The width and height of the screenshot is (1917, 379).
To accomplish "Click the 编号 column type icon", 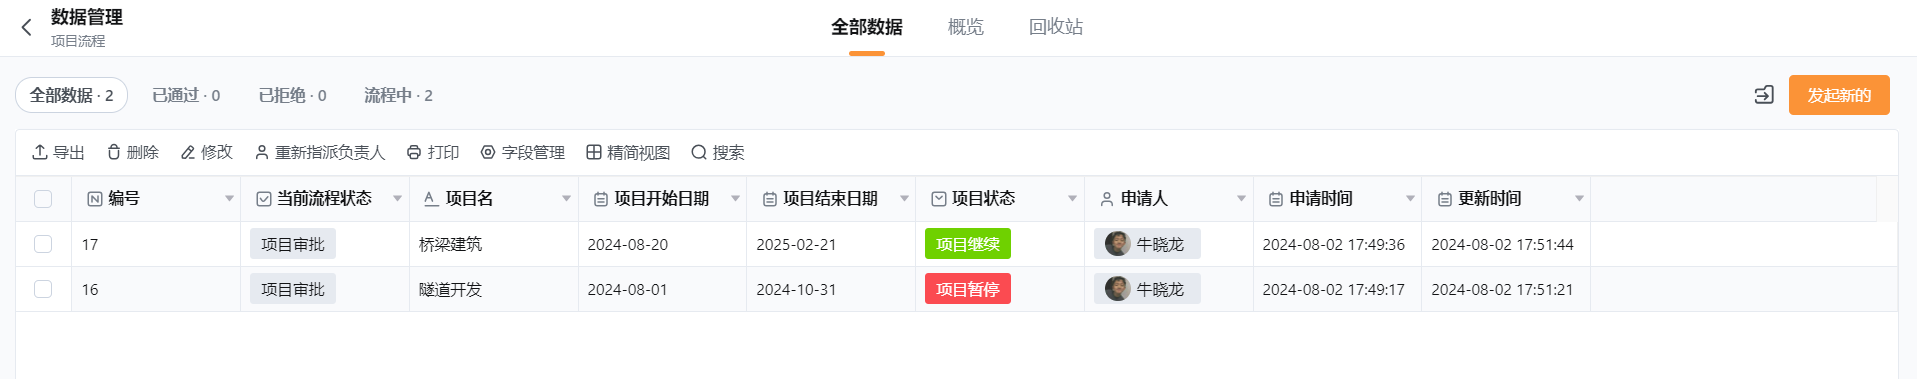I will click(x=95, y=199).
